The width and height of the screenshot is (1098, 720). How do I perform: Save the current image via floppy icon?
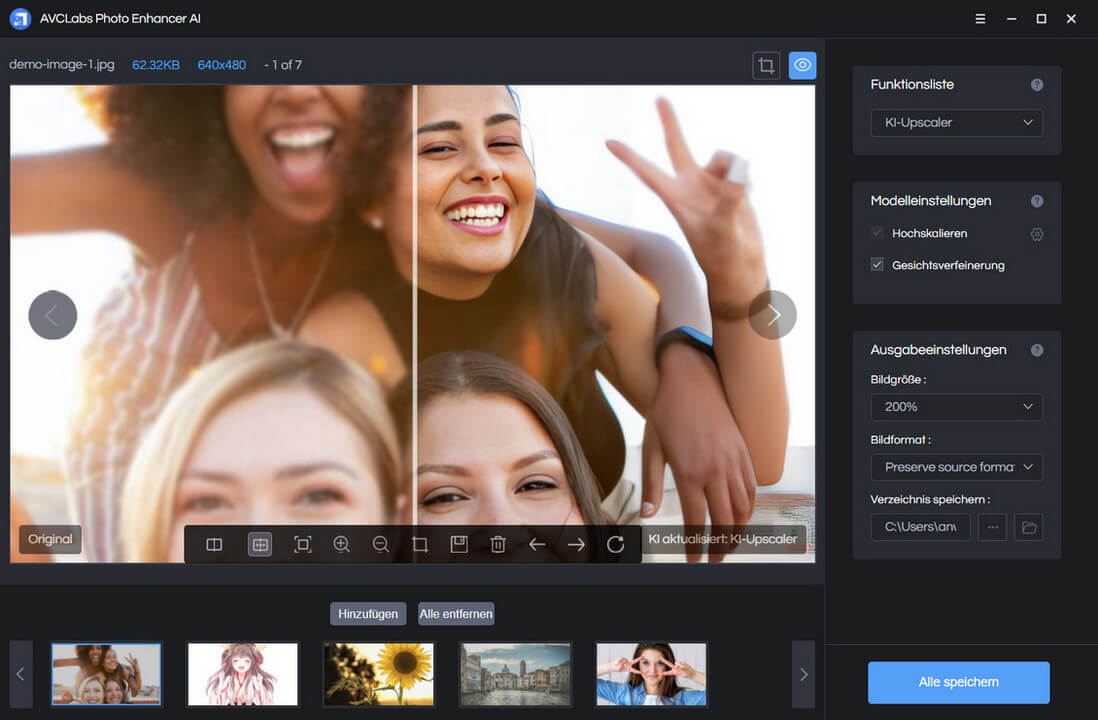pos(459,544)
